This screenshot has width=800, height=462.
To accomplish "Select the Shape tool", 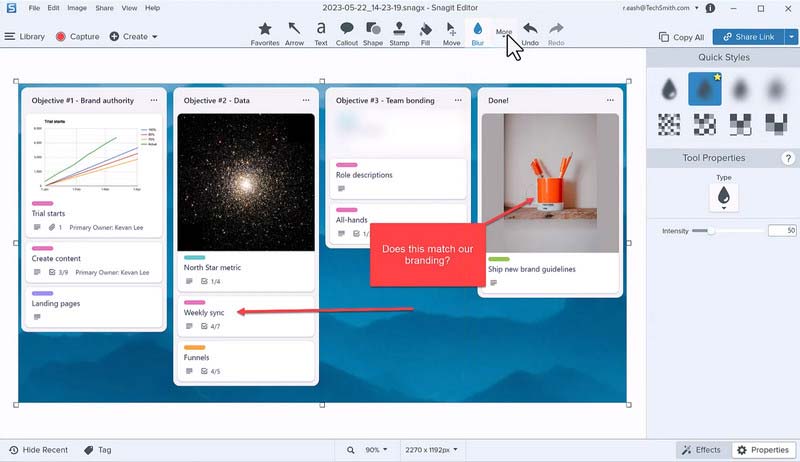I will (372, 34).
